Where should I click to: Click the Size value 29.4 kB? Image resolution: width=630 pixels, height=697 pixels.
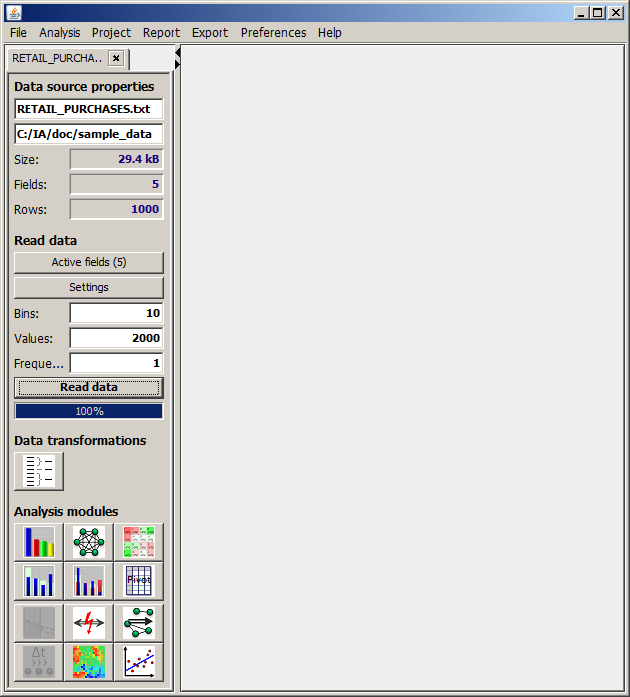click(116, 159)
